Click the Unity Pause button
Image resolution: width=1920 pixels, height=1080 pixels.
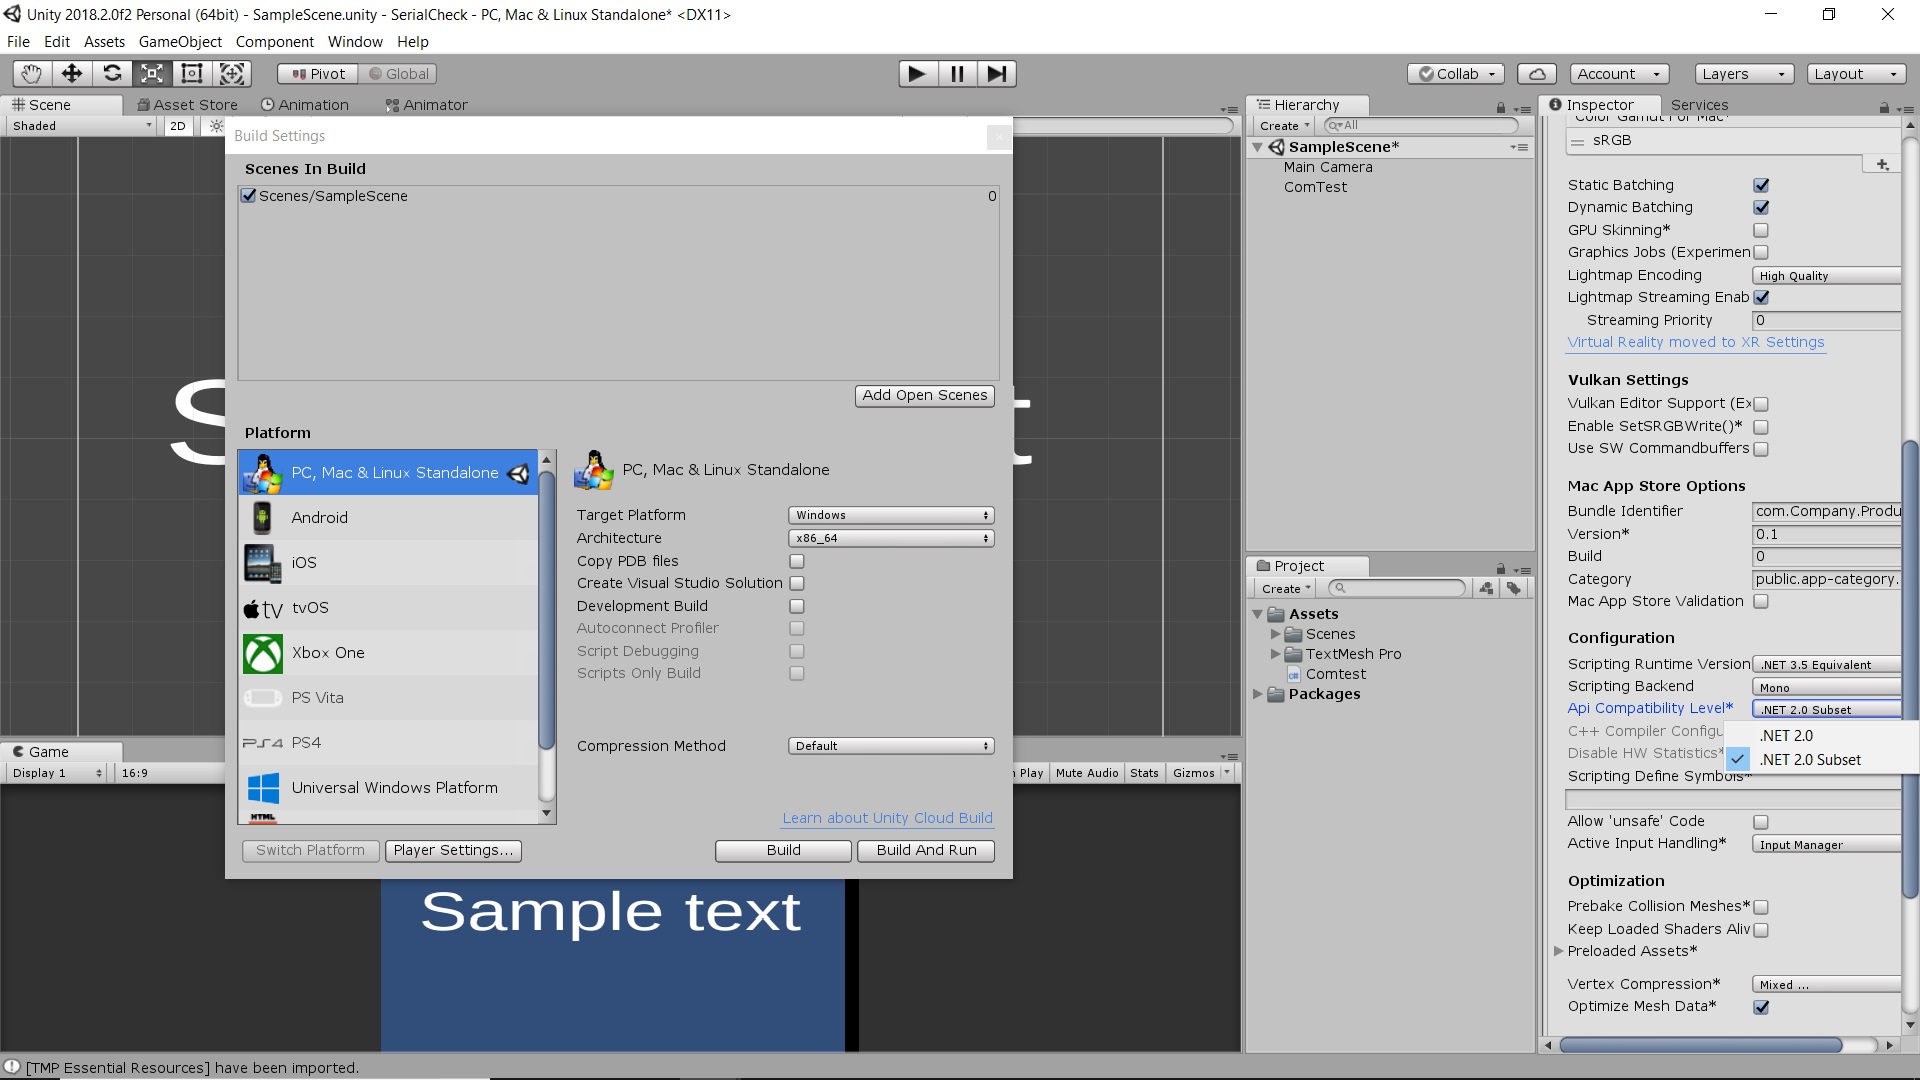956,73
